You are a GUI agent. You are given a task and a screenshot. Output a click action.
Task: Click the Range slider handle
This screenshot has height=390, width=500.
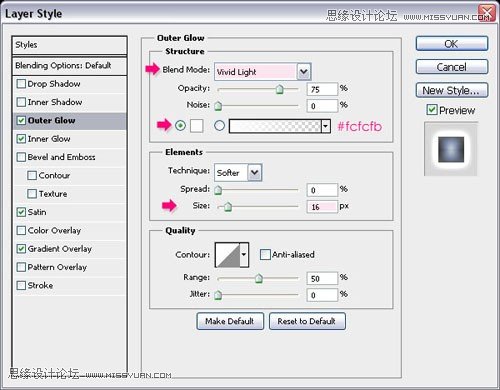pos(259,278)
